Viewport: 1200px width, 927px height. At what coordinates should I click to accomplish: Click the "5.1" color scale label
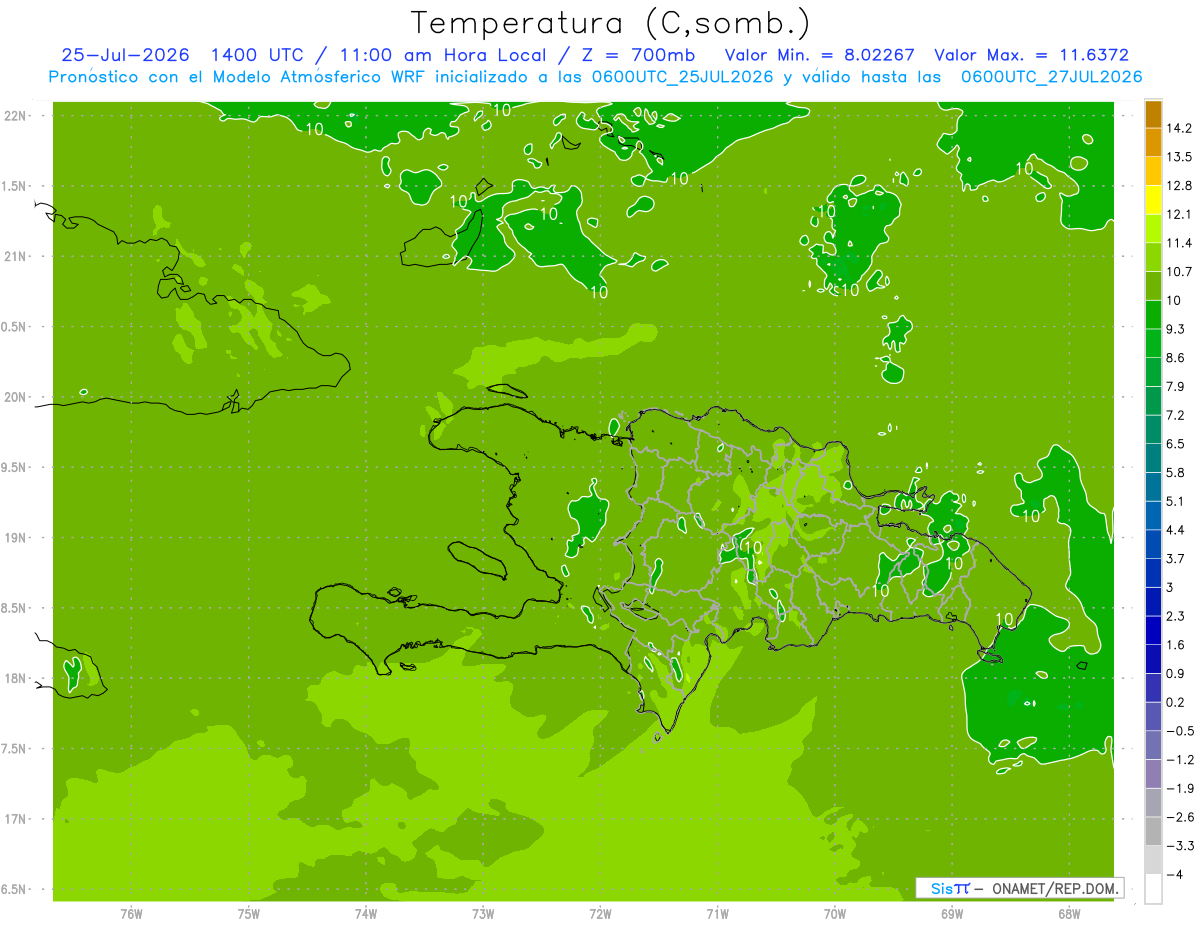1176,501
